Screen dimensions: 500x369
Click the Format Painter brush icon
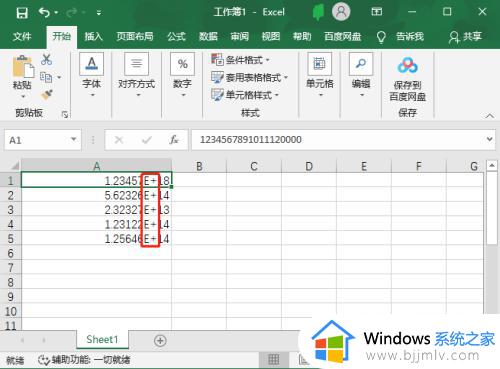47,95
